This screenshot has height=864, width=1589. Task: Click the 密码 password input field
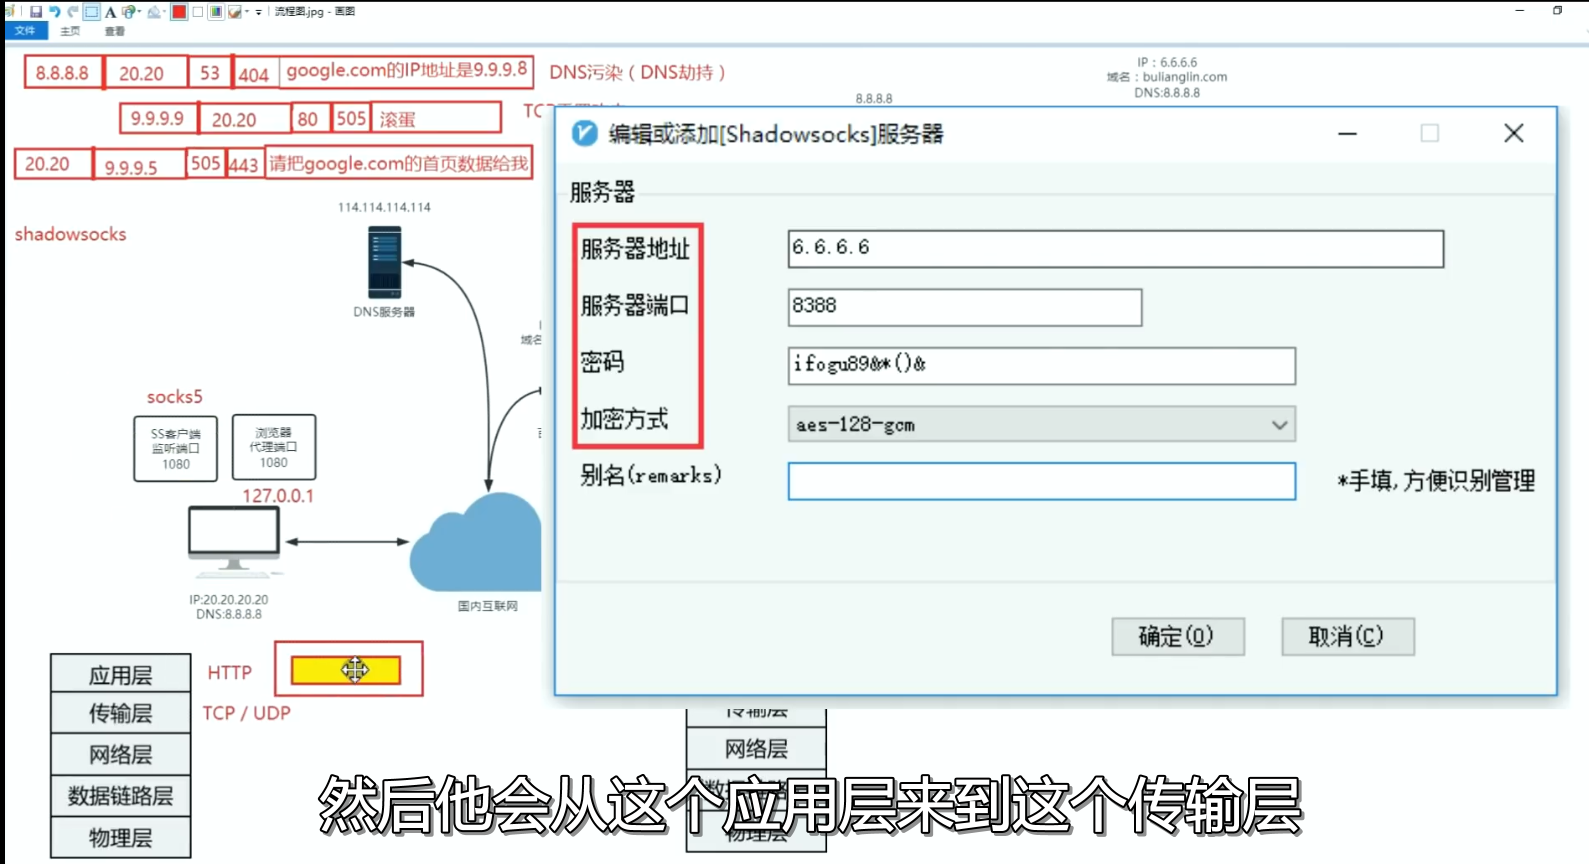[x=1042, y=365]
